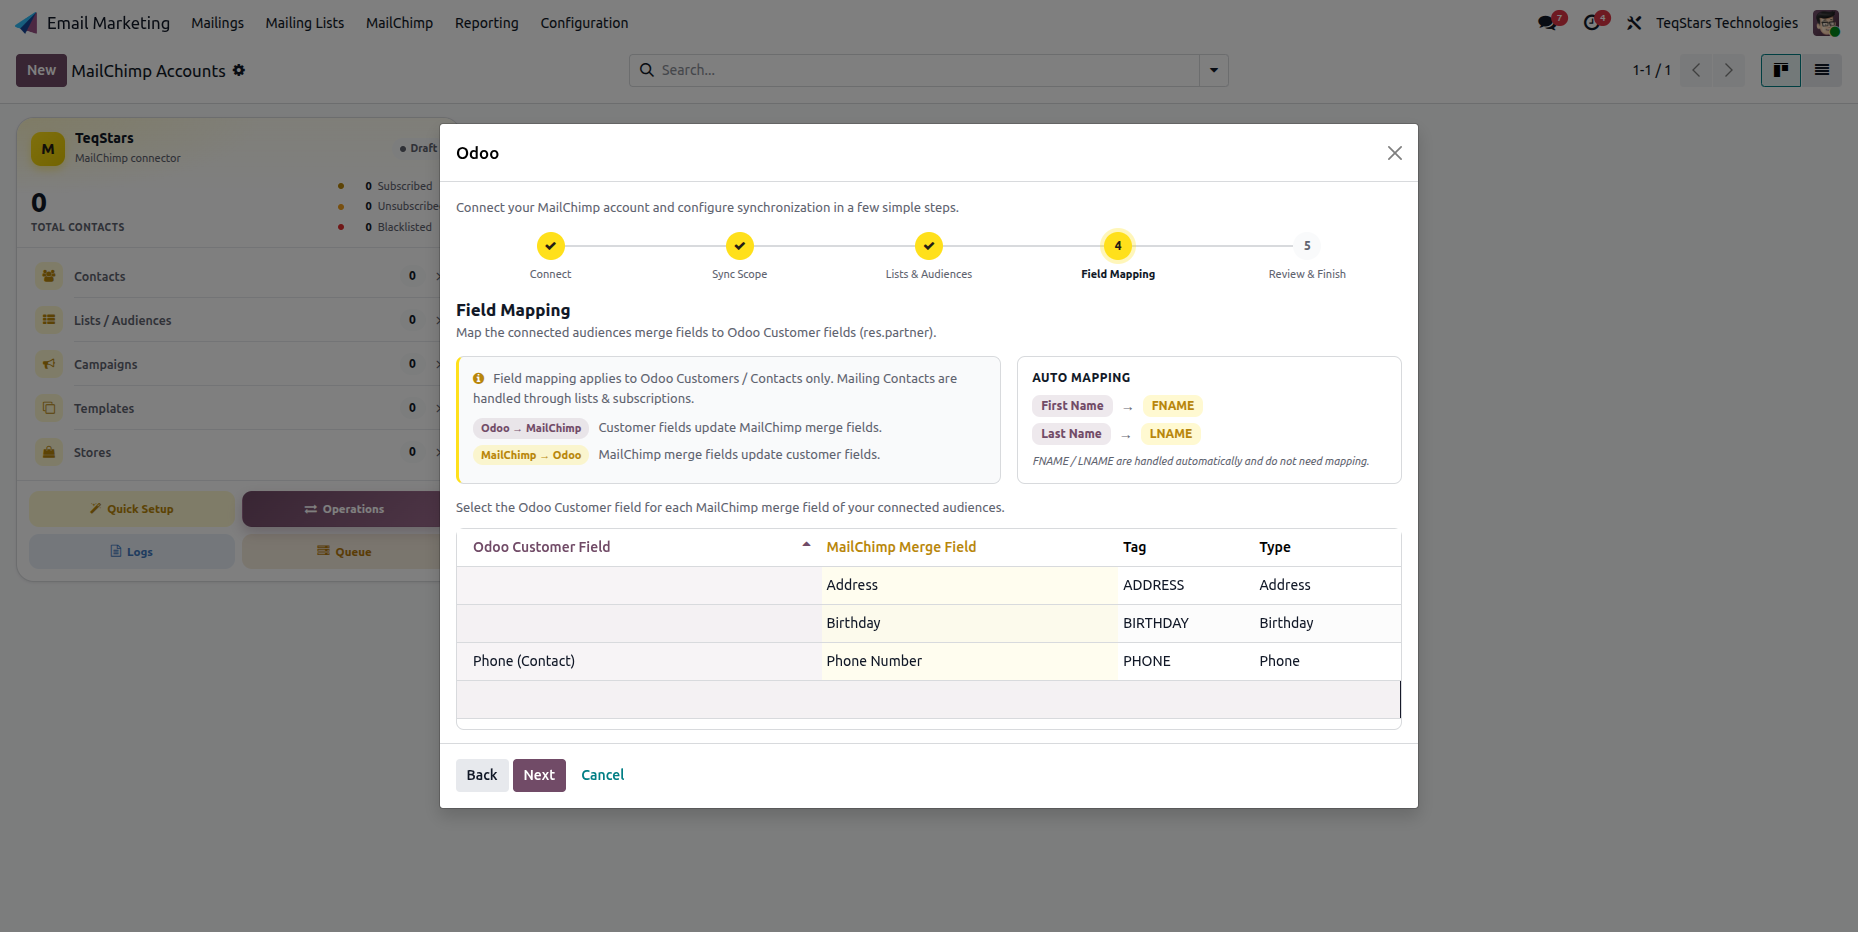This screenshot has width=1858, height=932.
Task: Click the search magnifier icon
Action: [647, 70]
